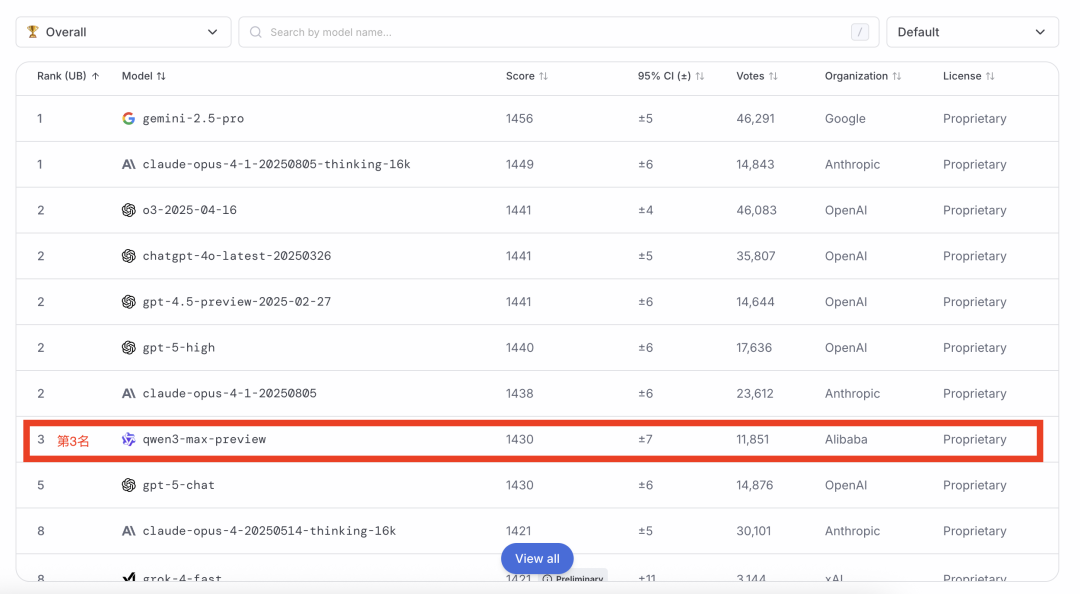
Task: Select model name o3-2025-04-16
Action: click(x=189, y=210)
